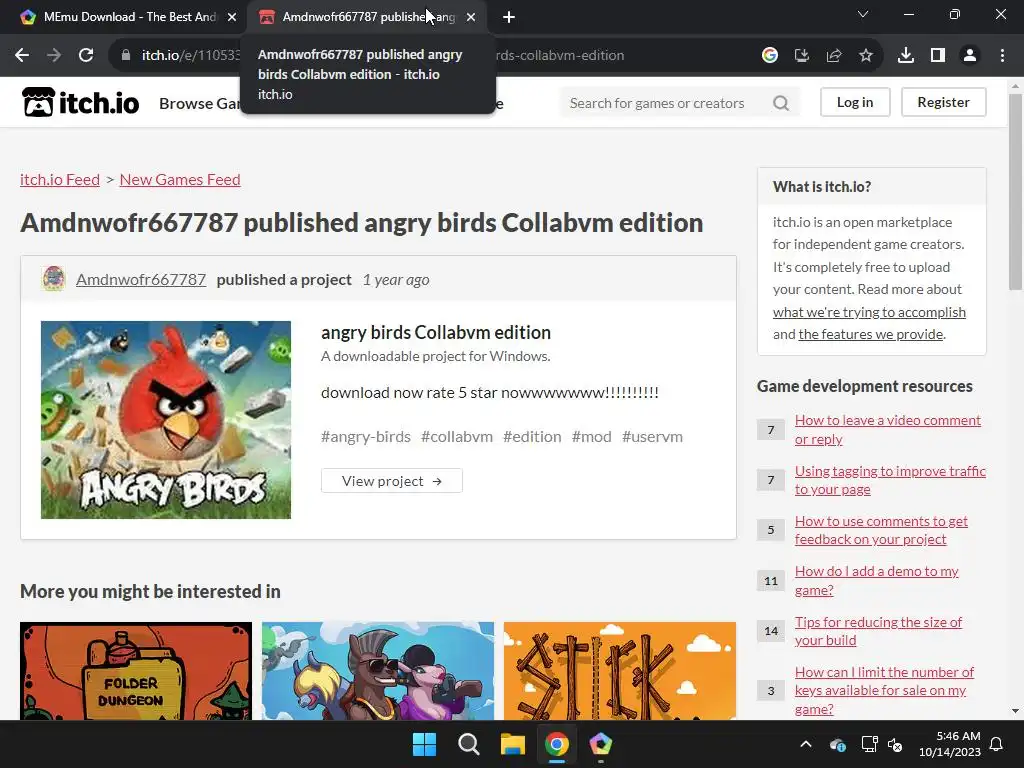This screenshot has height=768, width=1024.
Task: Open the Browse Games menu item
Action: point(200,103)
